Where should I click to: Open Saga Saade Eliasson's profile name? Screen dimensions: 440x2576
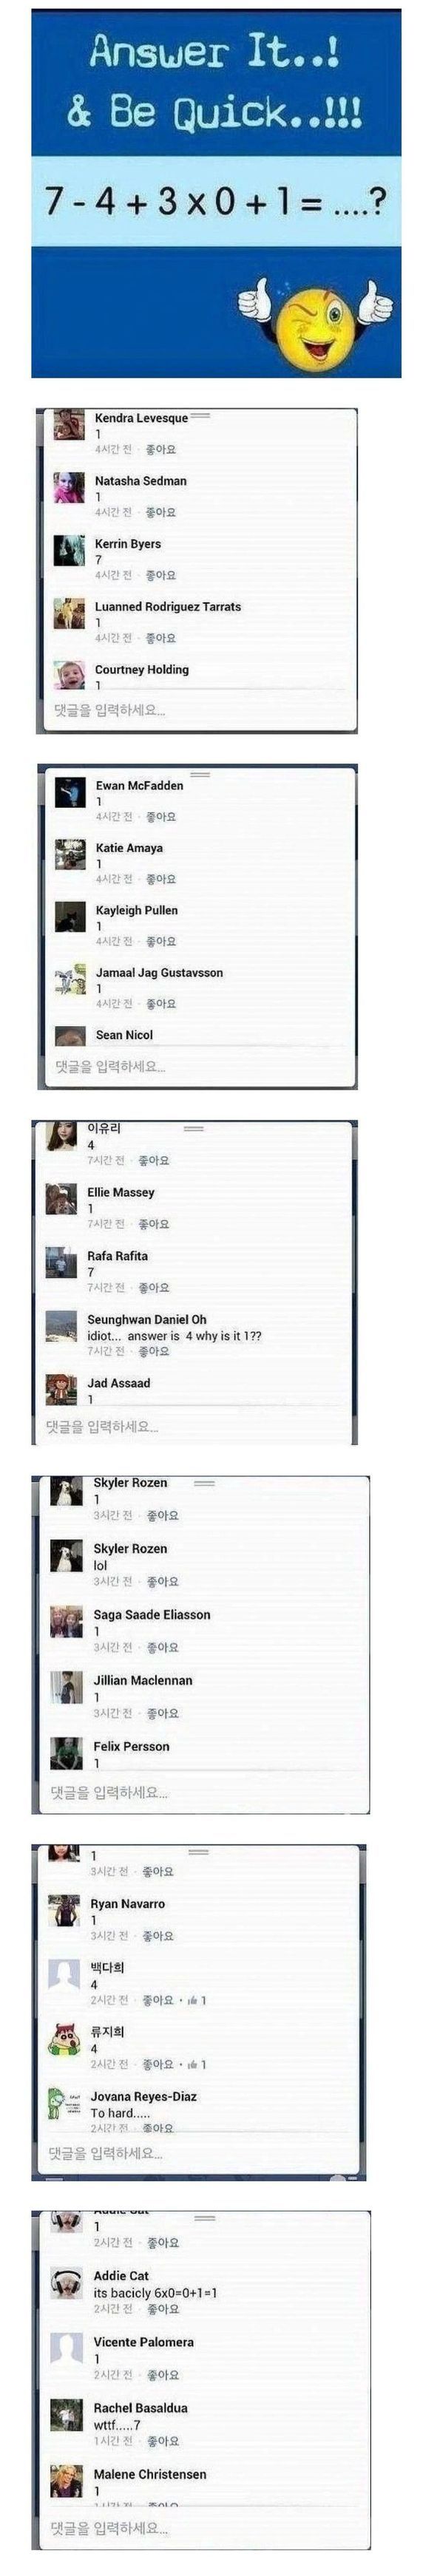click(x=152, y=1614)
